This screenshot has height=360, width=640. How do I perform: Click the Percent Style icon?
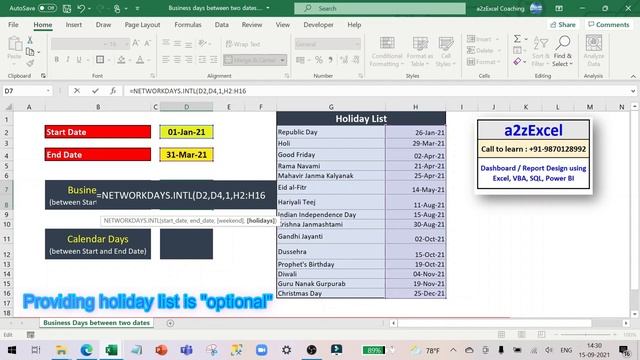(x=319, y=60)
